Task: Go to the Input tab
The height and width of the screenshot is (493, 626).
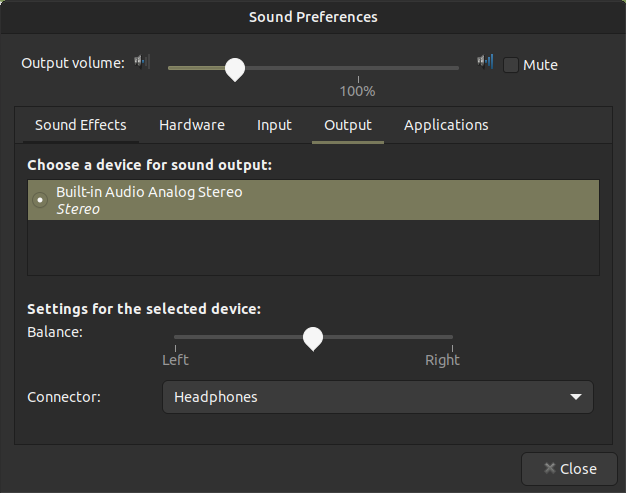Action: pos(274,125)
